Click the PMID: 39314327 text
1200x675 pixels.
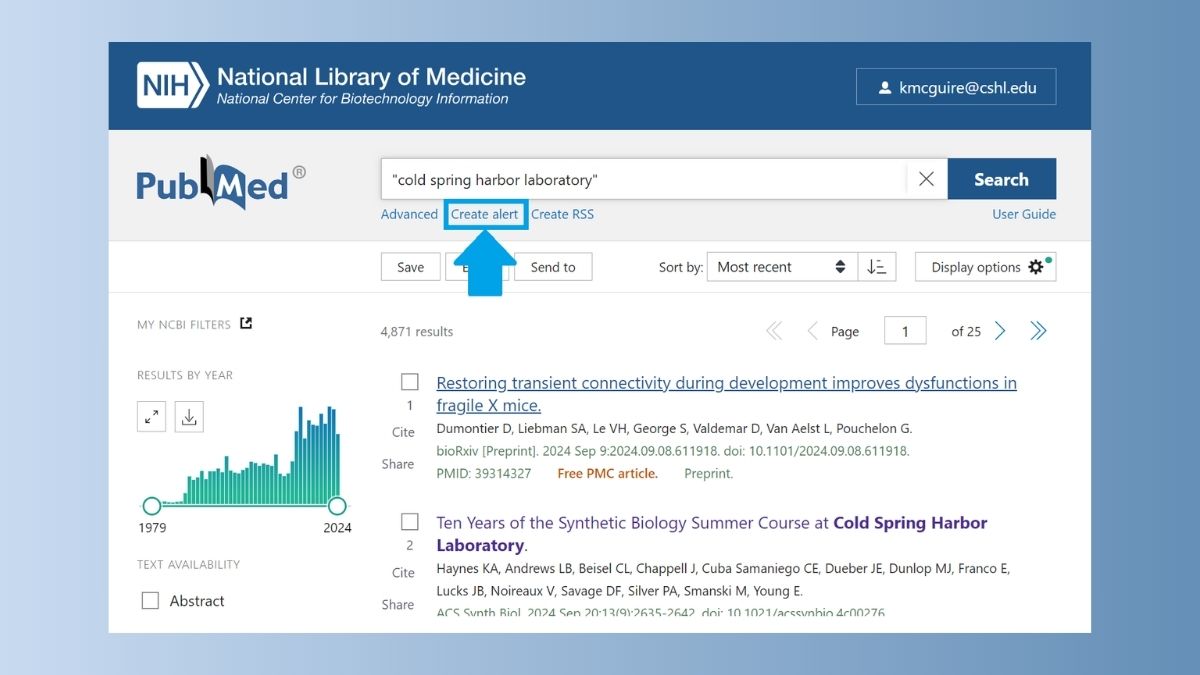coord(484,473)
